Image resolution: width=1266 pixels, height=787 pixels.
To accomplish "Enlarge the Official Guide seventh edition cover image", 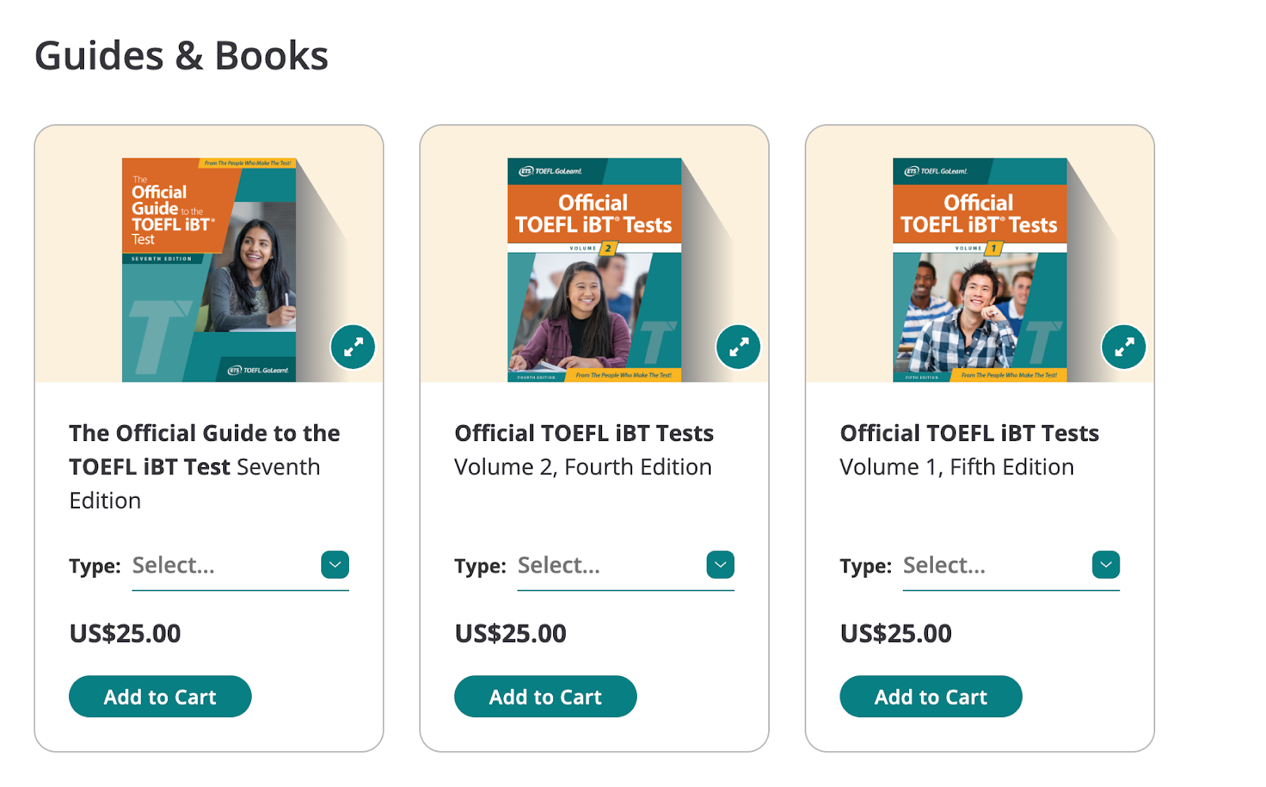I will click(x=353, y=347).
